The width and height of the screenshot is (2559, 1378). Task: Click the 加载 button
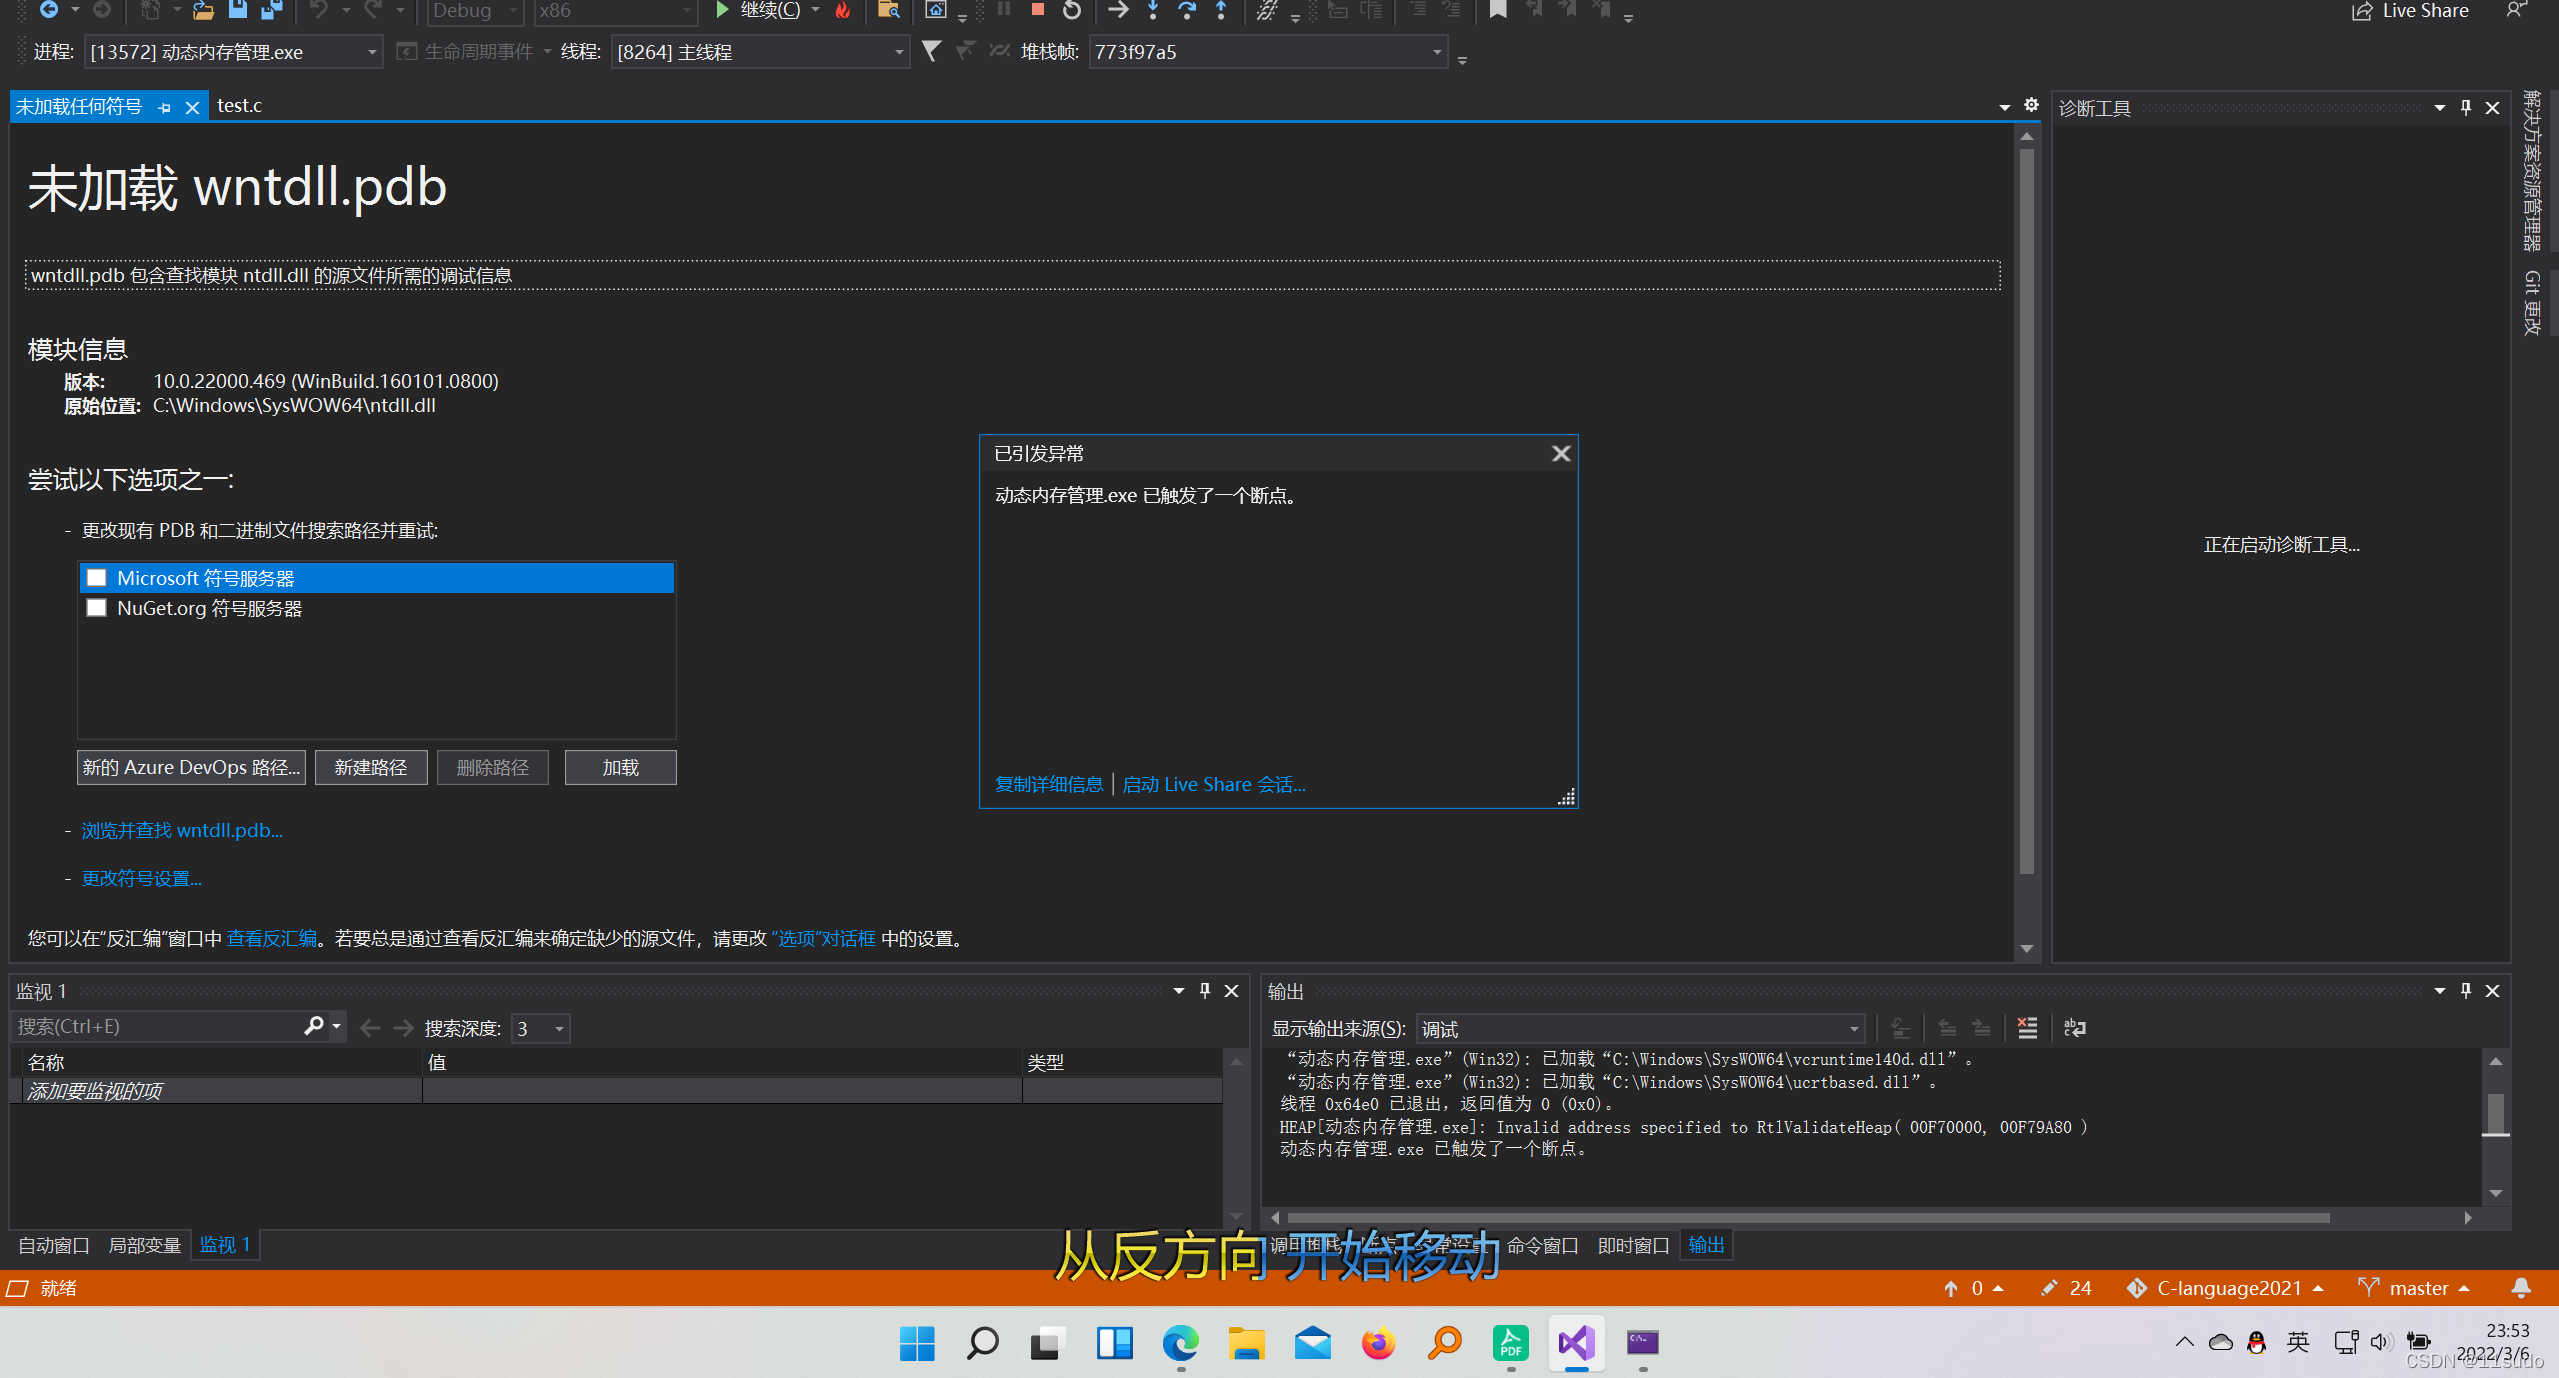coord(620,767)
